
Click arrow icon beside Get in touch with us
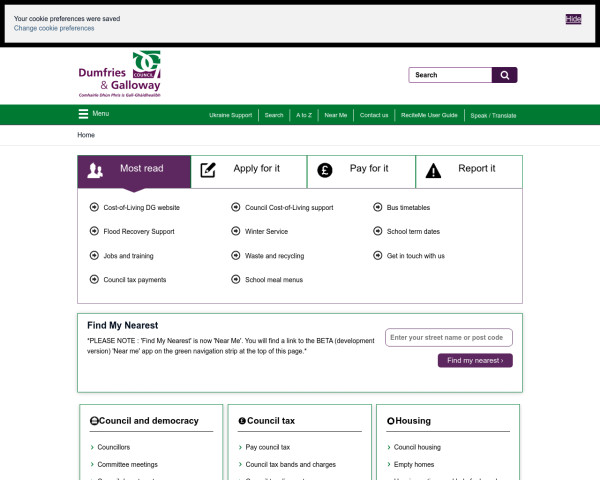click(378, 255)
